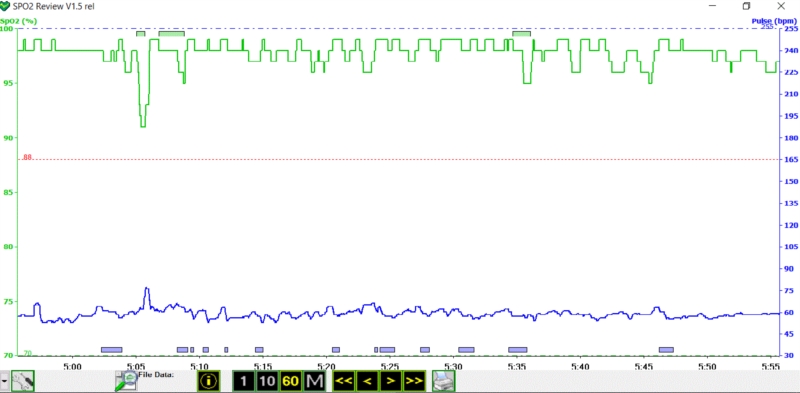Click the purple pulse event bar near 5:03
This screenshot has height=393, width=800.
click(112, 350)
